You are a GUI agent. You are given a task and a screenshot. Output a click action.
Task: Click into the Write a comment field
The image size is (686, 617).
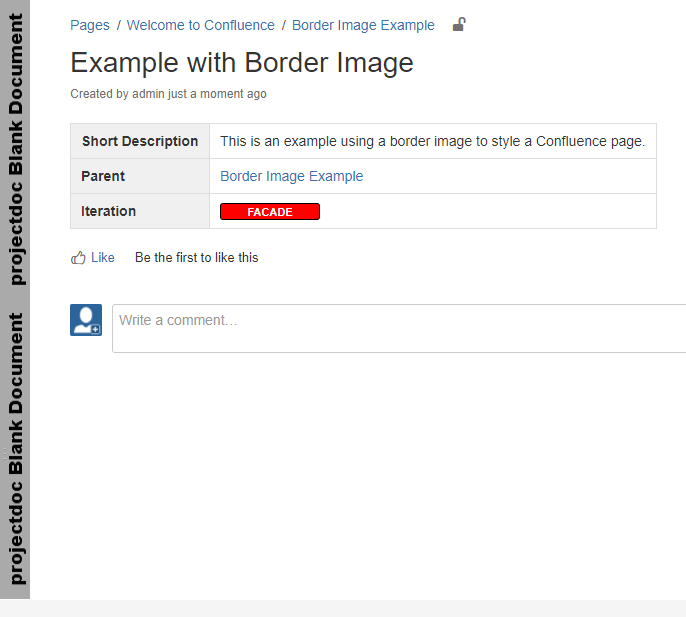pos(400,328)
